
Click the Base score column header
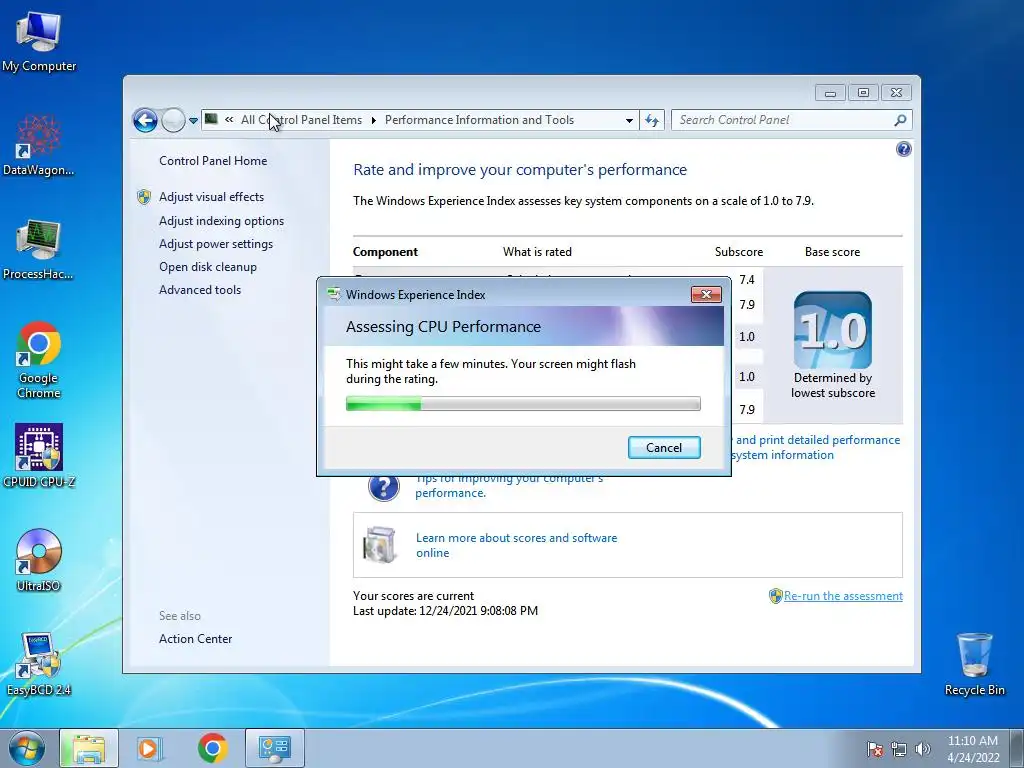832,251
